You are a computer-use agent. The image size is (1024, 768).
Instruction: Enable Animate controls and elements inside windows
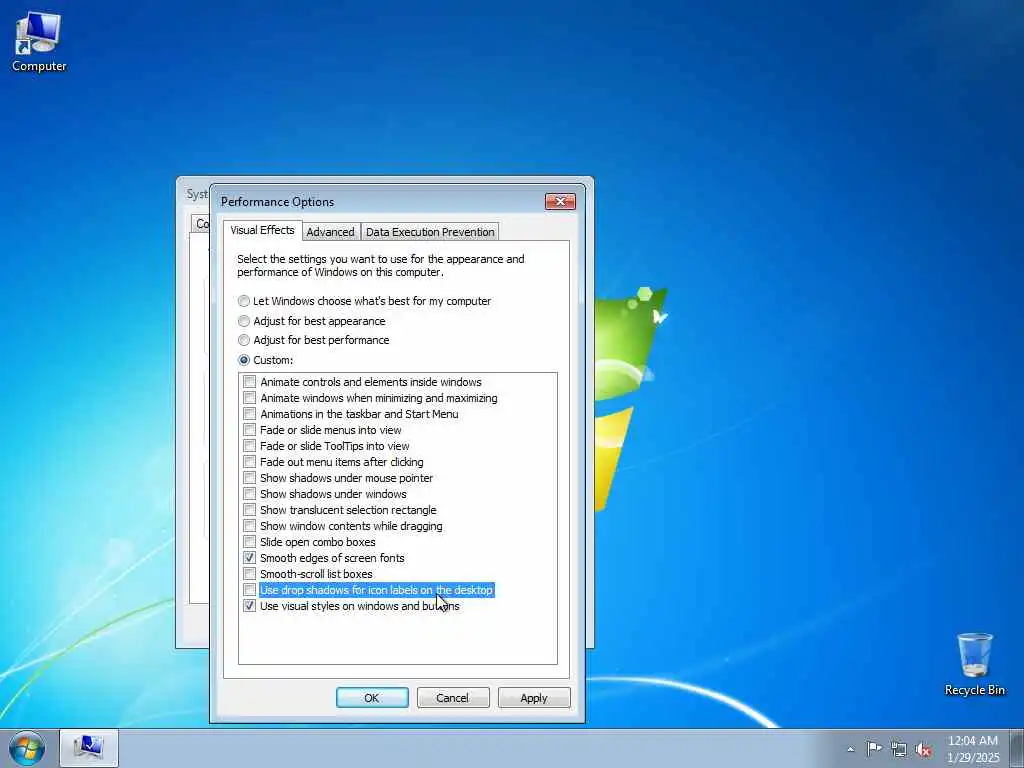click(249, 382)
